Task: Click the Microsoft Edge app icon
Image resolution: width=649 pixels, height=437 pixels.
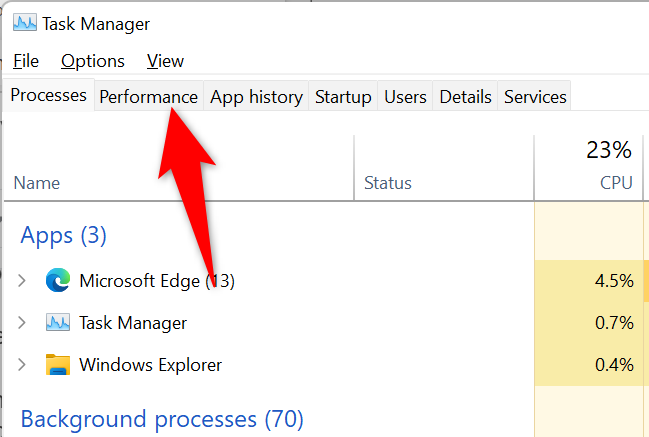Action: tap(58, 281)
